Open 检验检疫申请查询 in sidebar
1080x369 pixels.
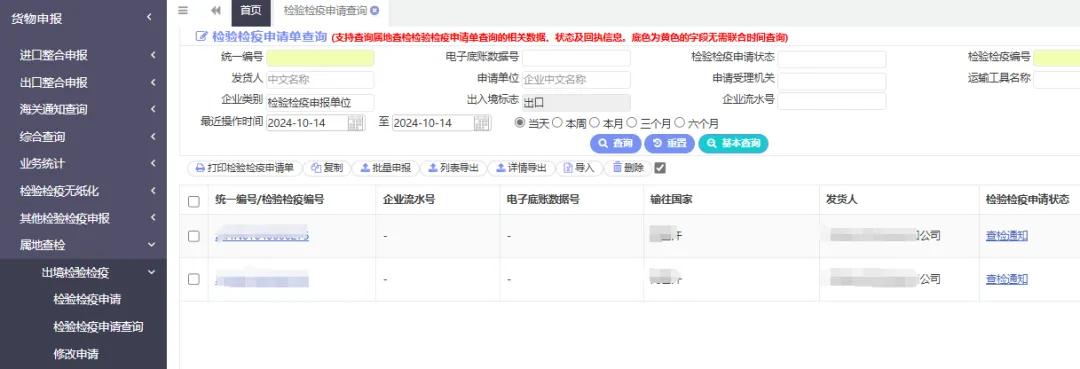click(x=98, y=326)
